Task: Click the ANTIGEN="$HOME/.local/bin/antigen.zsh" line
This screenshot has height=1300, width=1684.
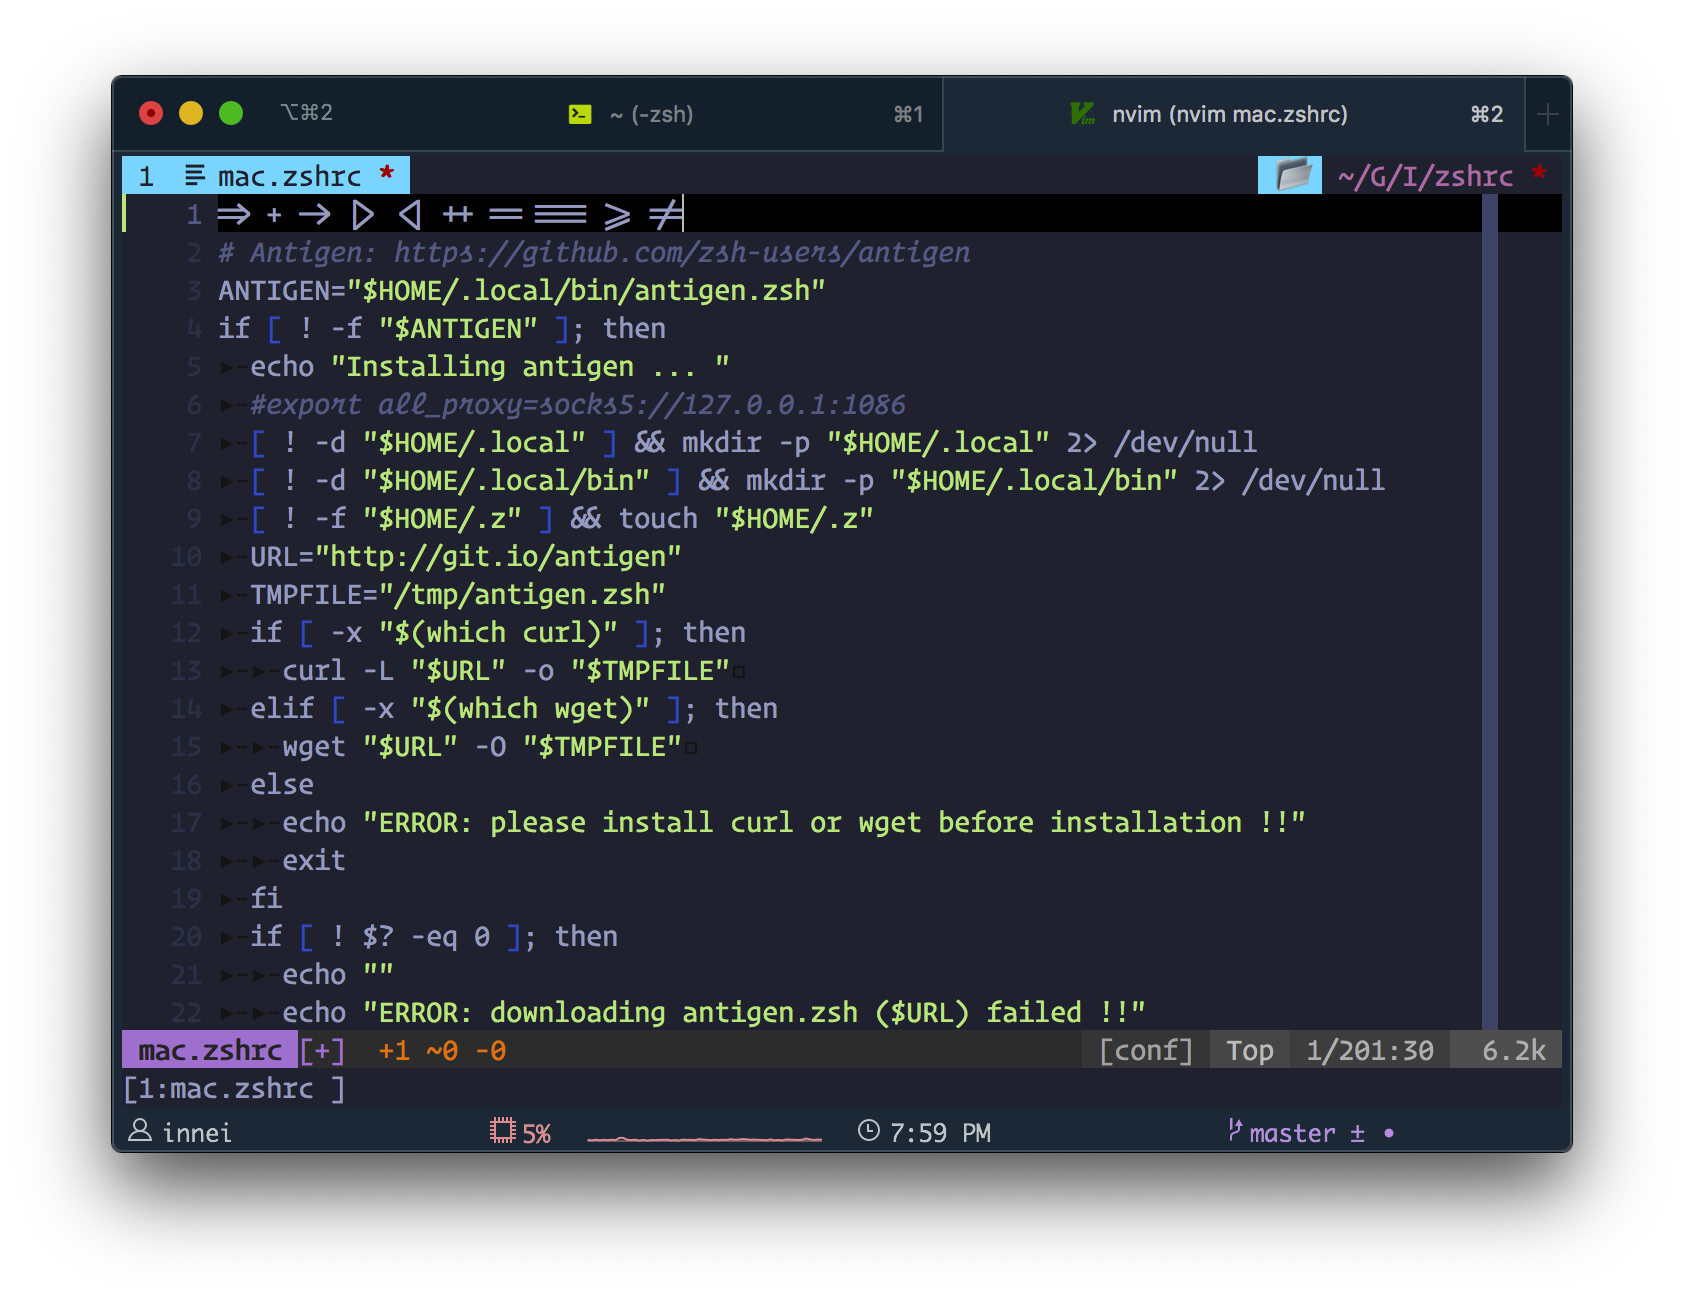Action: click(522, 291)
